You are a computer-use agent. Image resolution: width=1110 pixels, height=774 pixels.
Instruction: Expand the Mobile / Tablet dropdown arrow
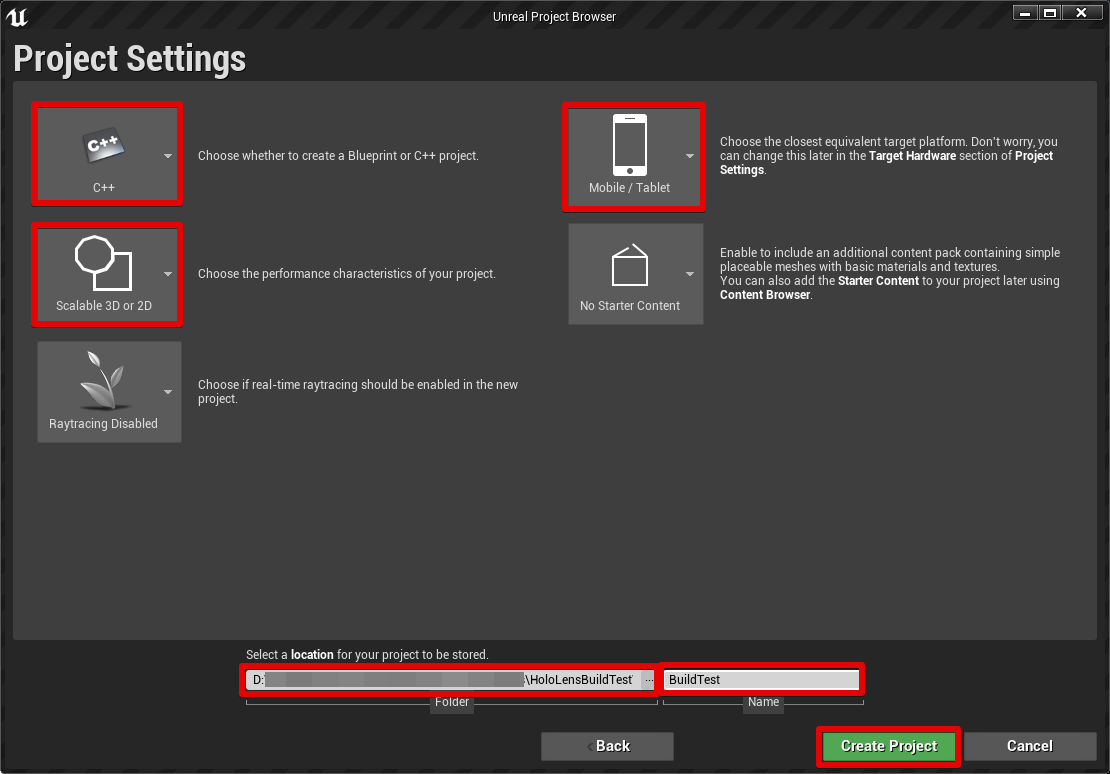(690, 156)
